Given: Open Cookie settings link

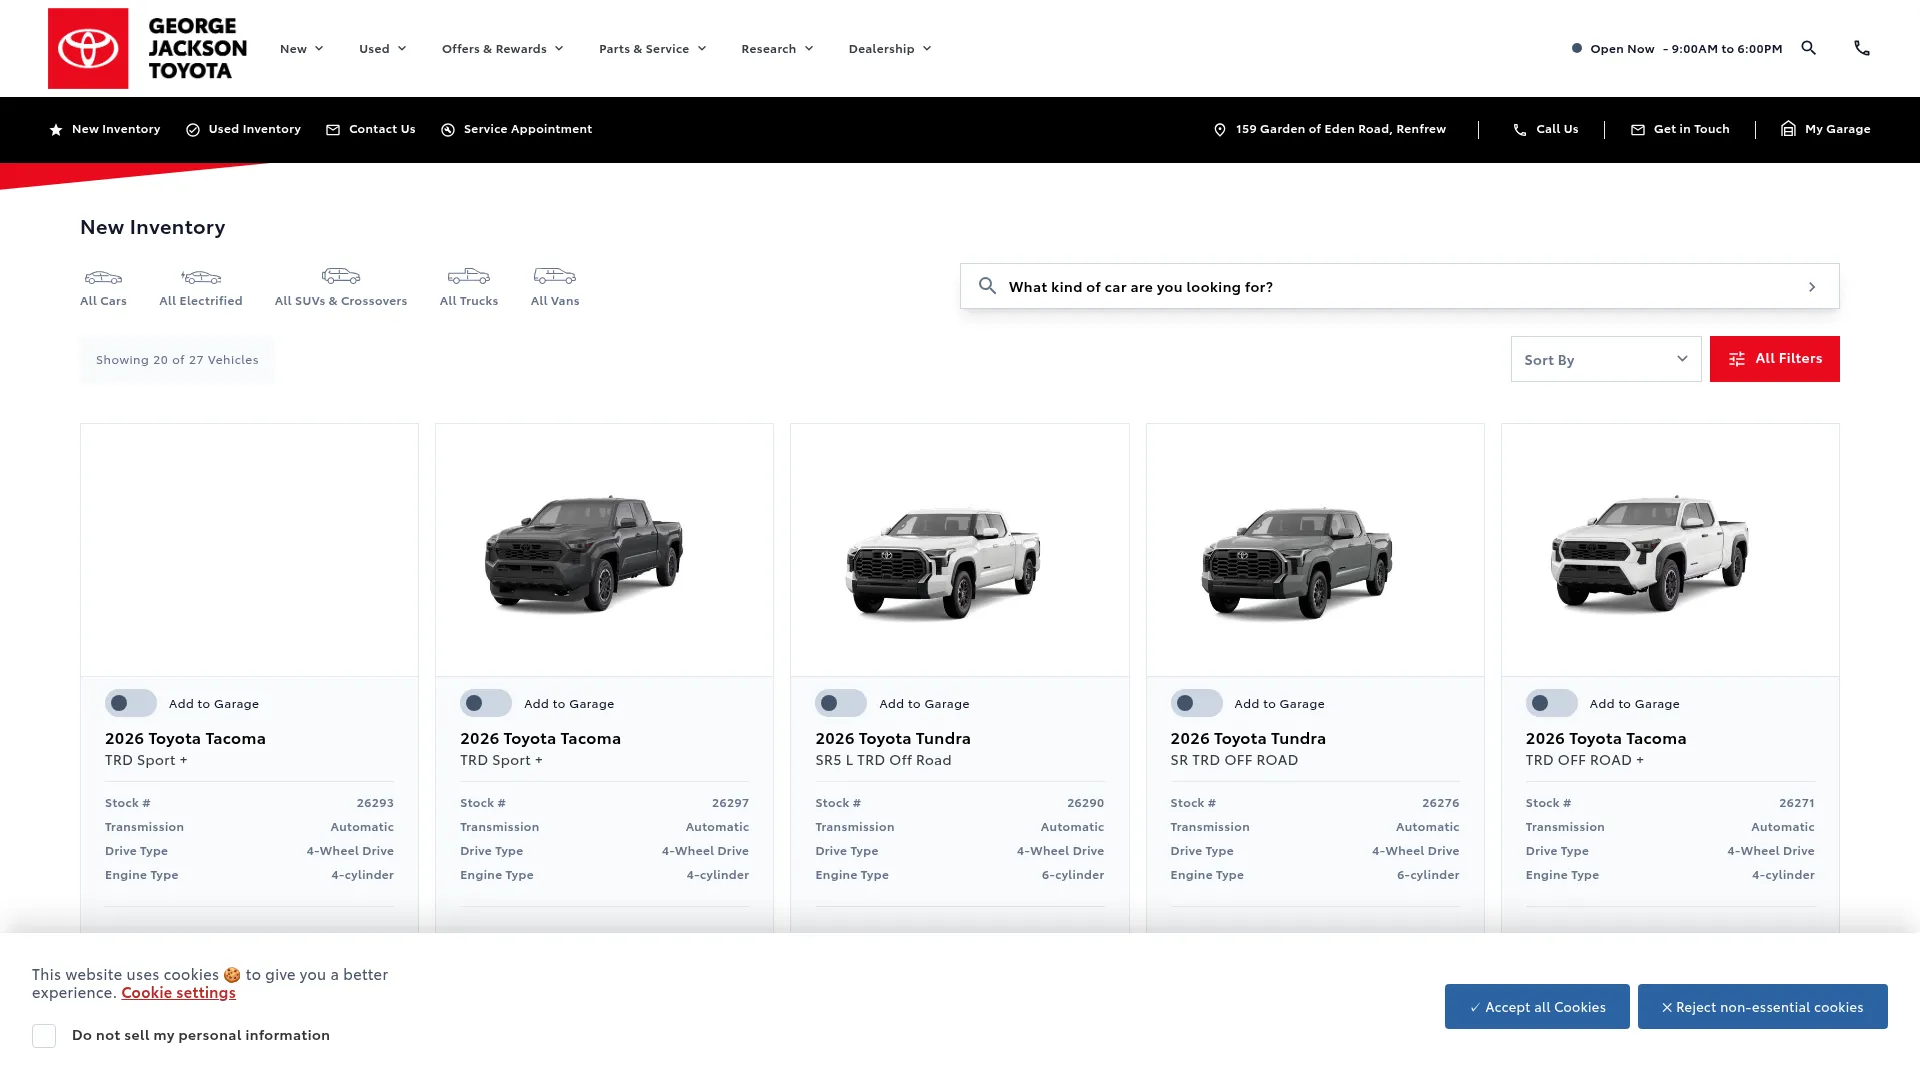Looking at the screenshot, I should [178, 992].
